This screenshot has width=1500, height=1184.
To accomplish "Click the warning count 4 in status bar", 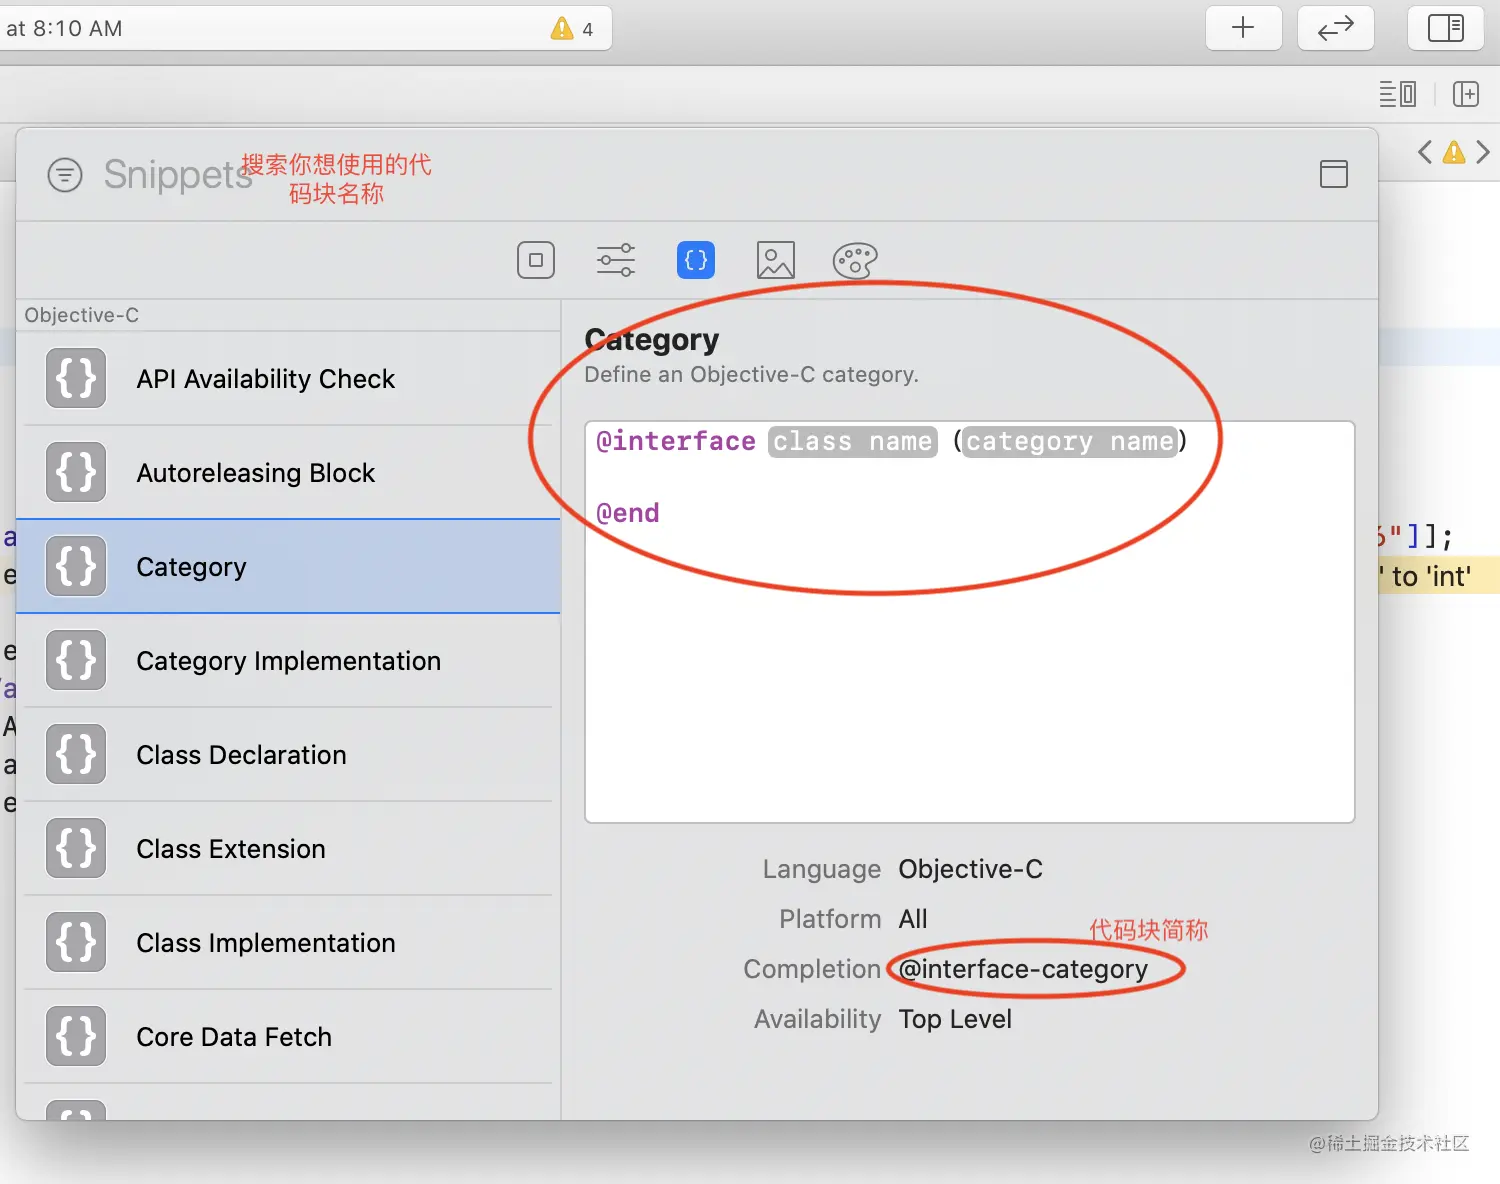I will click(x=588, y=29).
